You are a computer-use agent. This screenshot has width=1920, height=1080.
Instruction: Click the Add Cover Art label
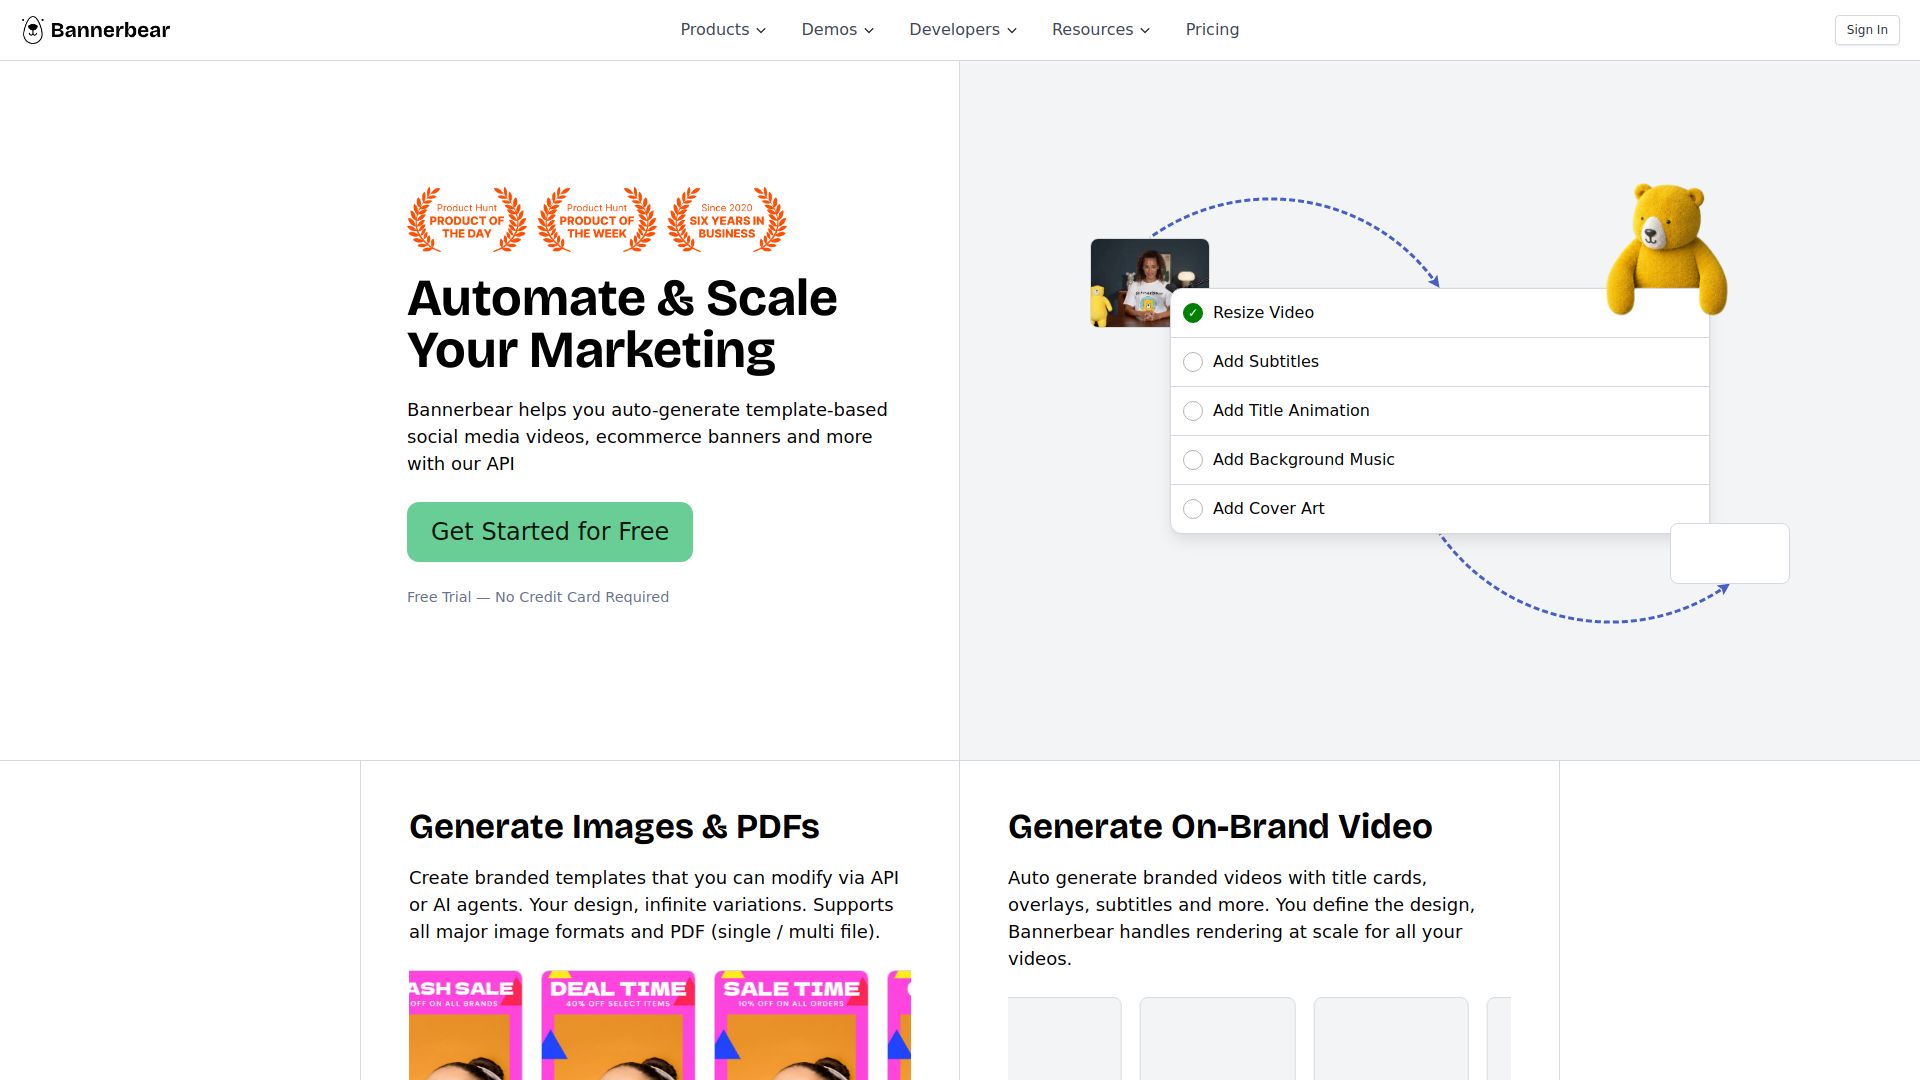tap(1268, 509)
